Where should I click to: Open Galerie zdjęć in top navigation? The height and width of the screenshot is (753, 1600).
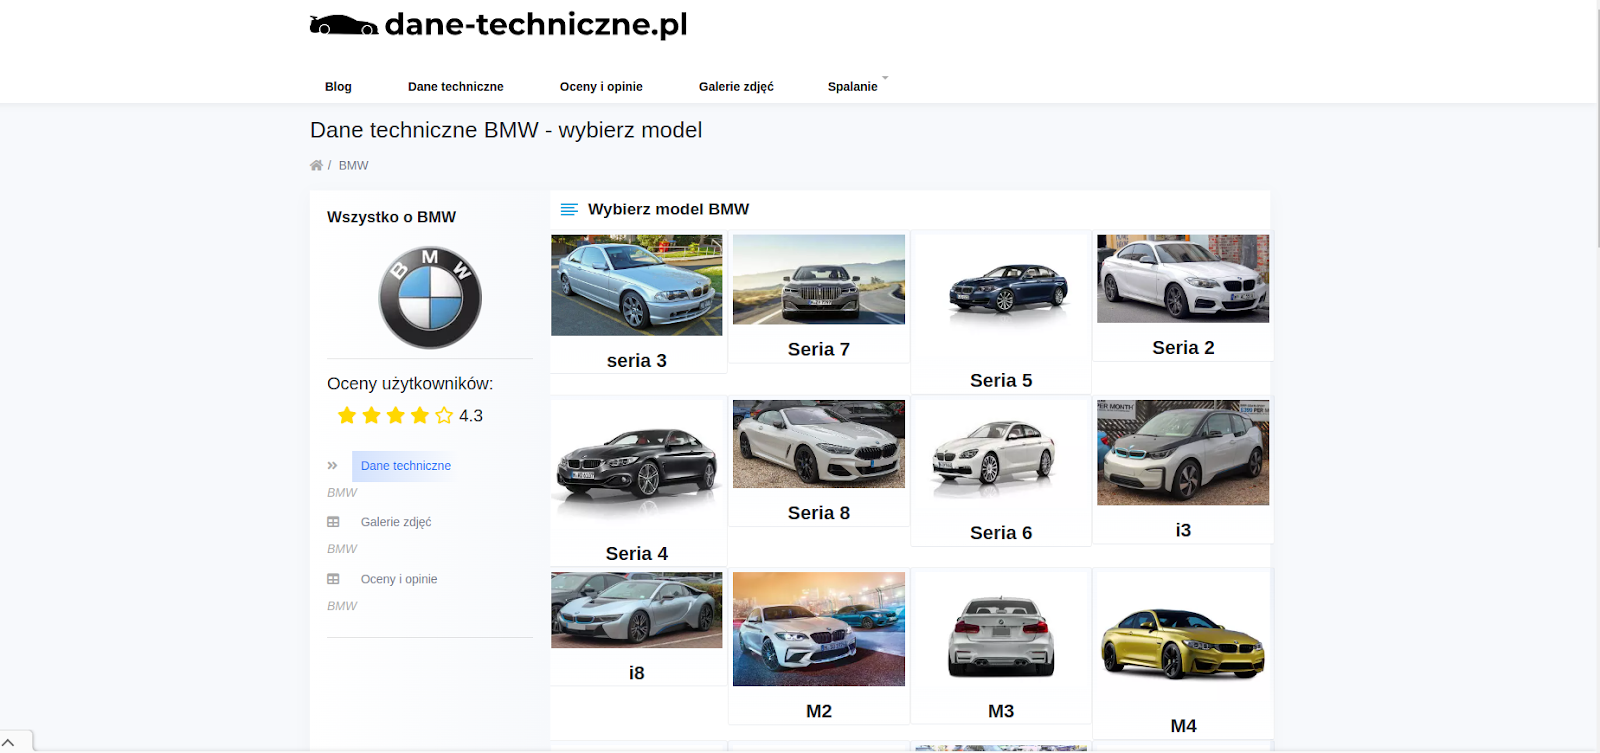pyautogui.click(x=736, y=87)
